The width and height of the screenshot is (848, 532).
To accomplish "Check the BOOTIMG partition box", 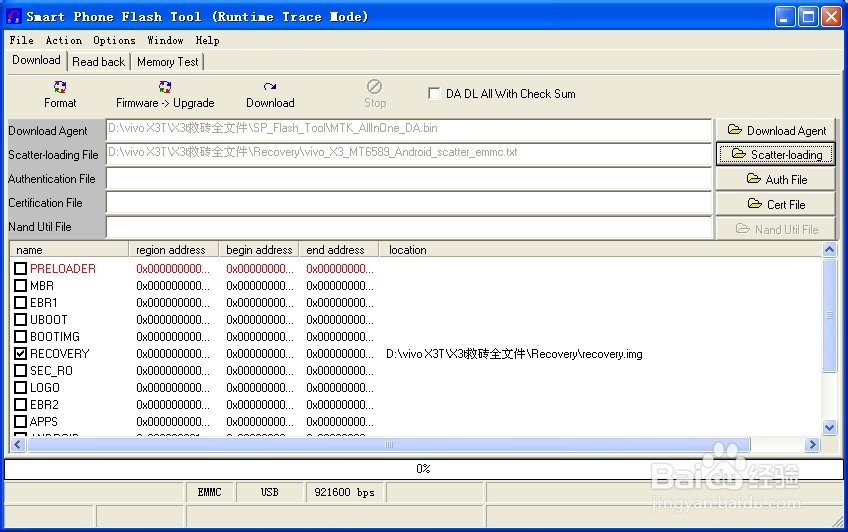I will coord(21,336).
